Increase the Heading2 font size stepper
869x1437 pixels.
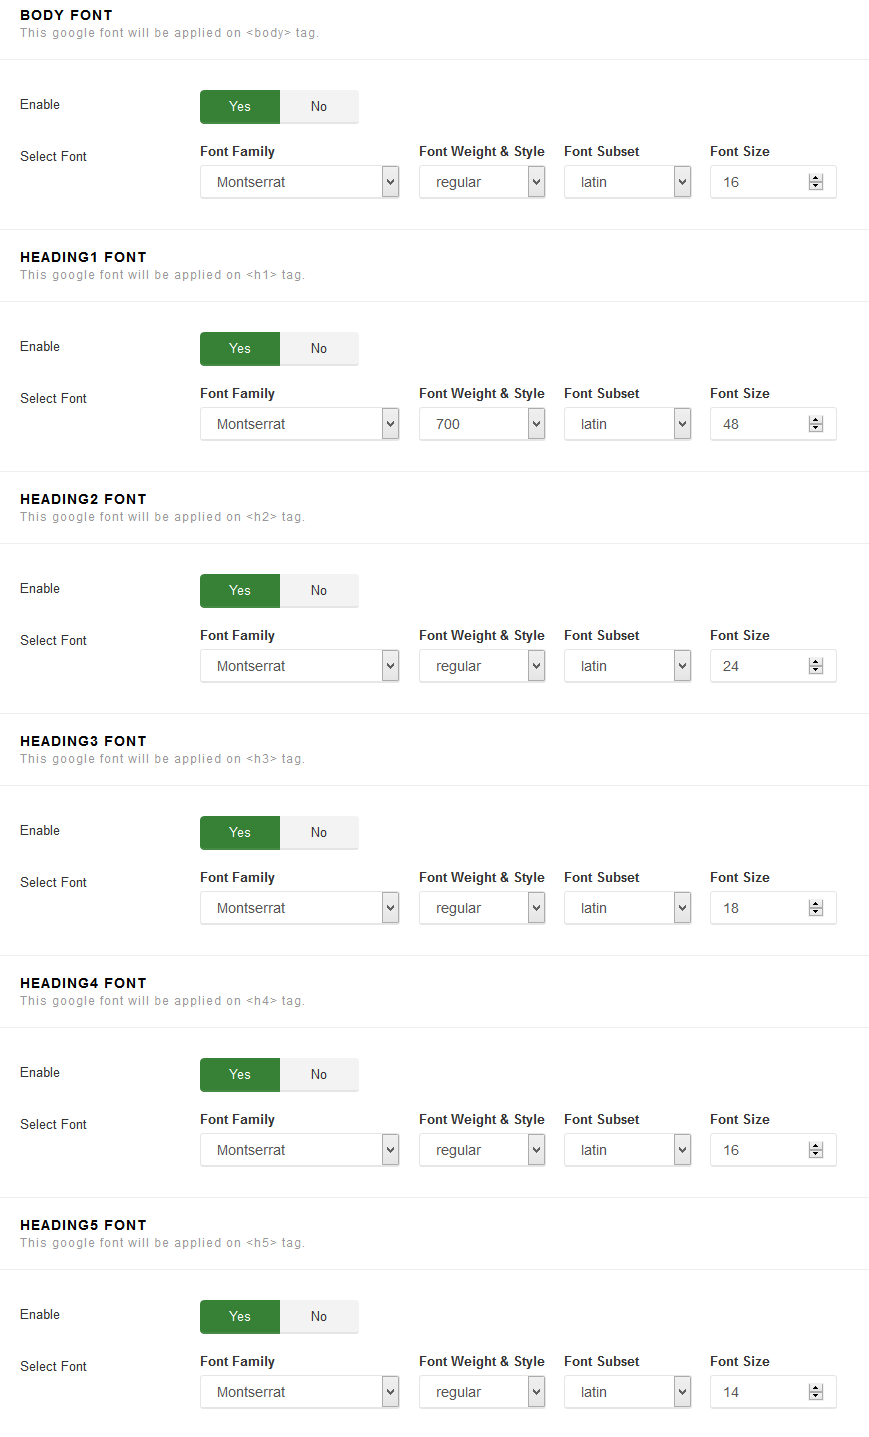tap(816, 662)
